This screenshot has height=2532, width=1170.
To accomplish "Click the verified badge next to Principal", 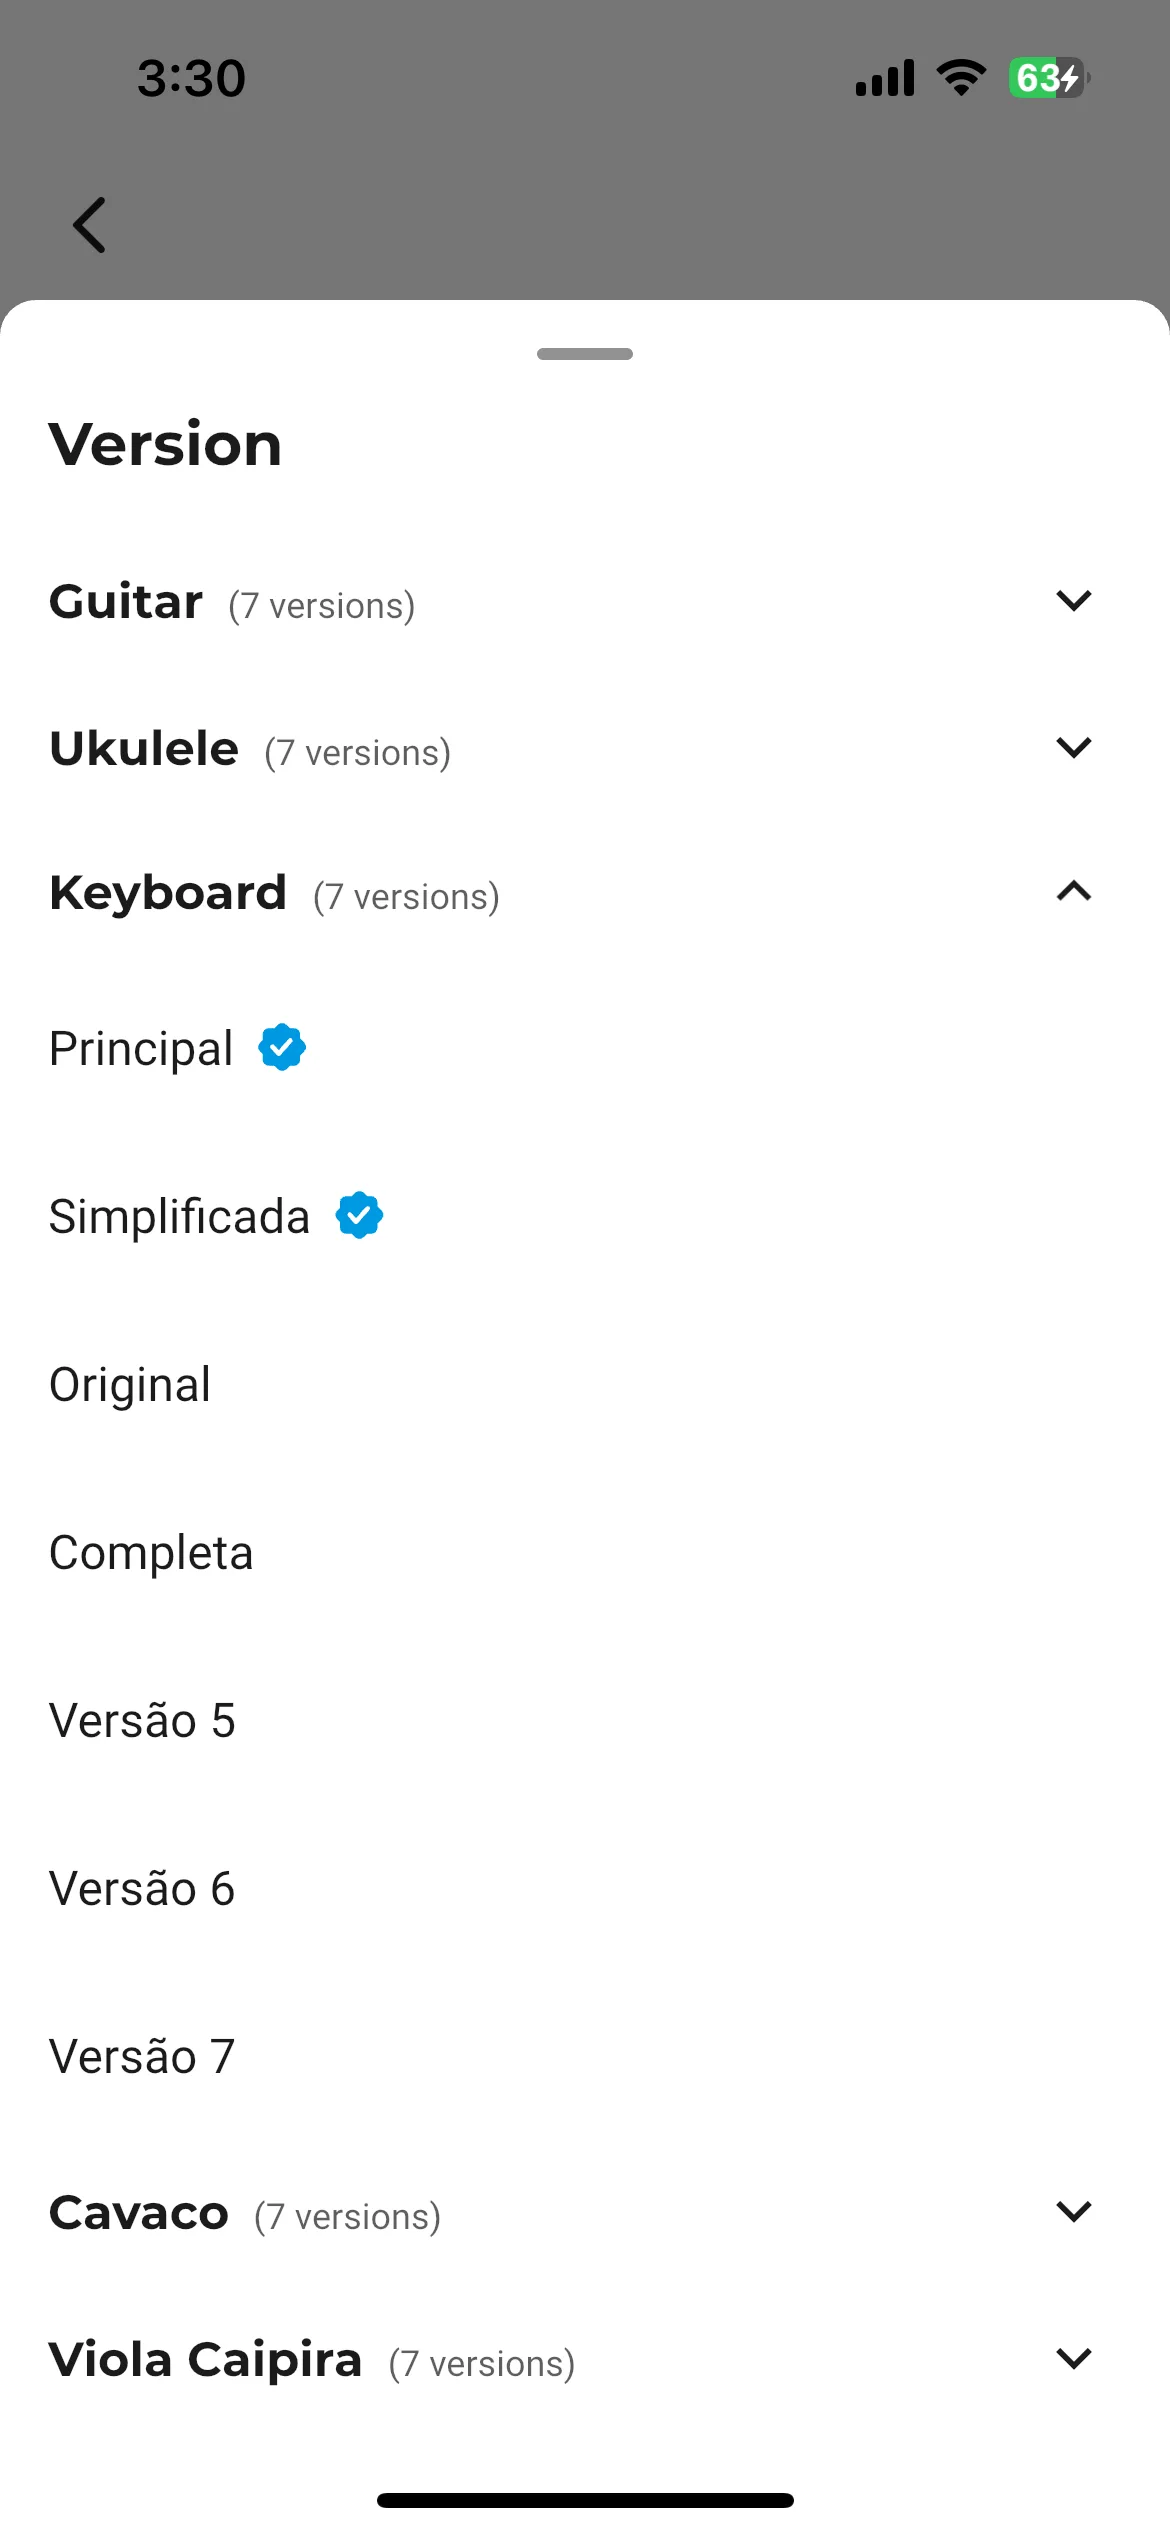I will pos(282,1047).
